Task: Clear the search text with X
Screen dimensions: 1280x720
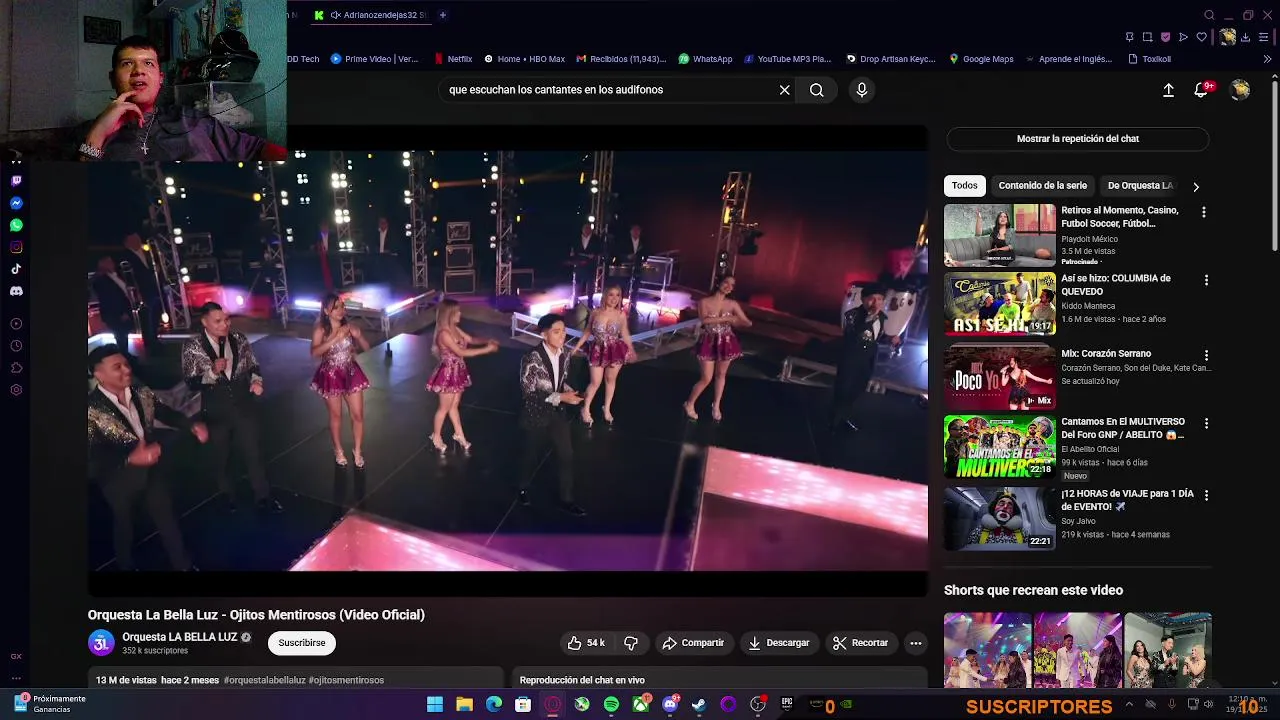Action: coord(785,90)
